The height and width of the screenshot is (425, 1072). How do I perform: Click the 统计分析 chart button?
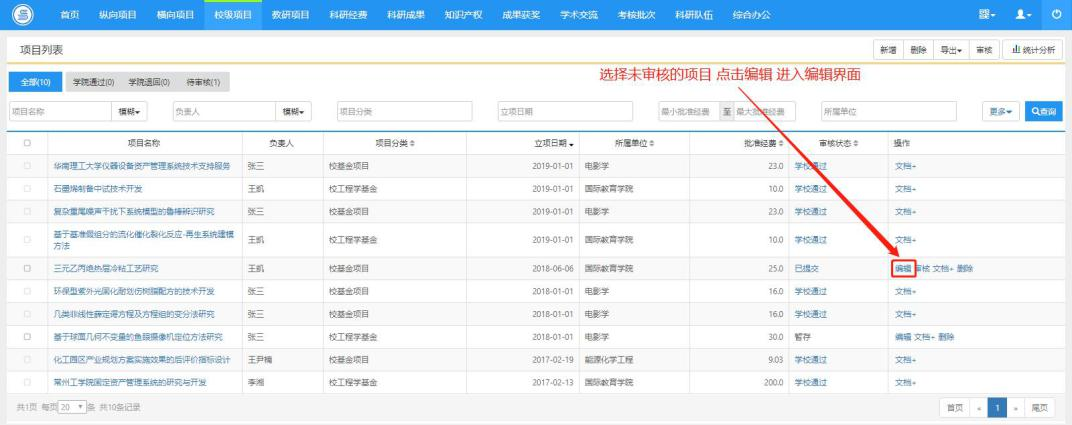pos(1033,50)
